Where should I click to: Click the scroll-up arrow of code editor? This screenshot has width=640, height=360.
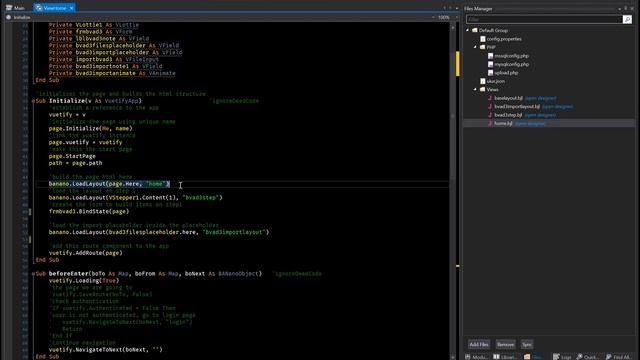tap(453, 27)
